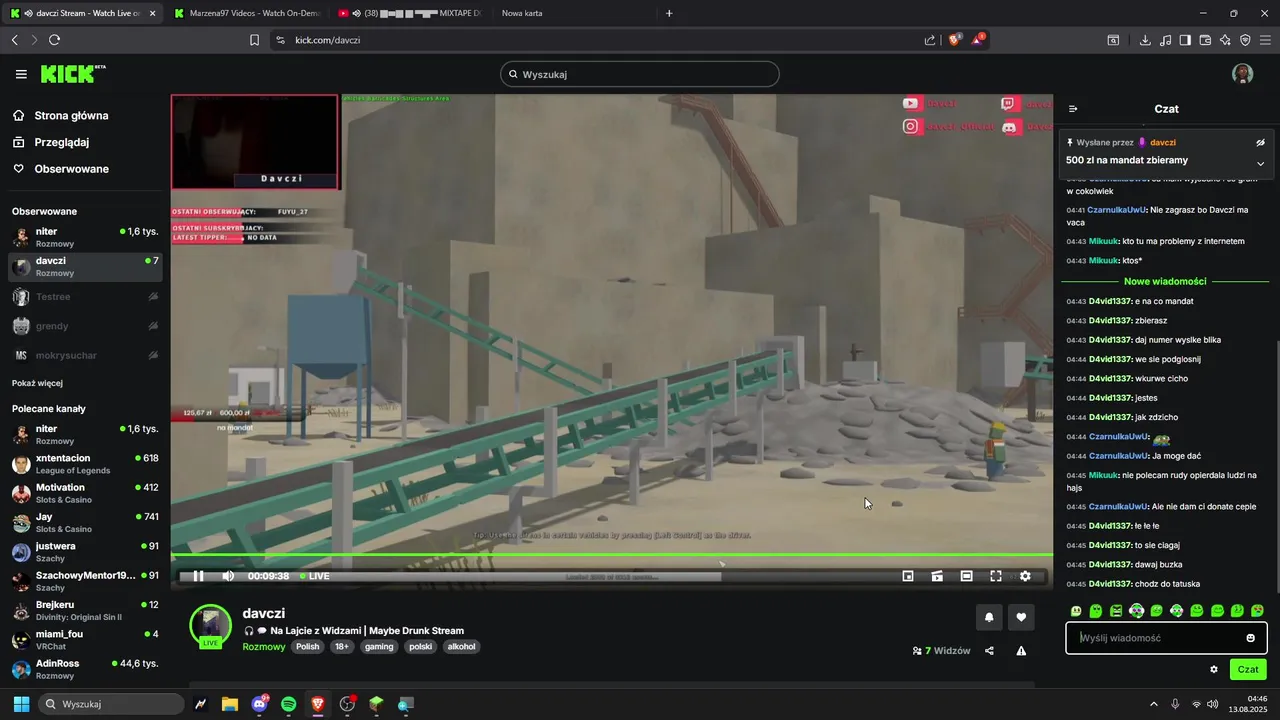Open recommended channel AdinRoss
Image resolution: width=1280 pixels, height=720 pixels.
[x=85, y=669]
